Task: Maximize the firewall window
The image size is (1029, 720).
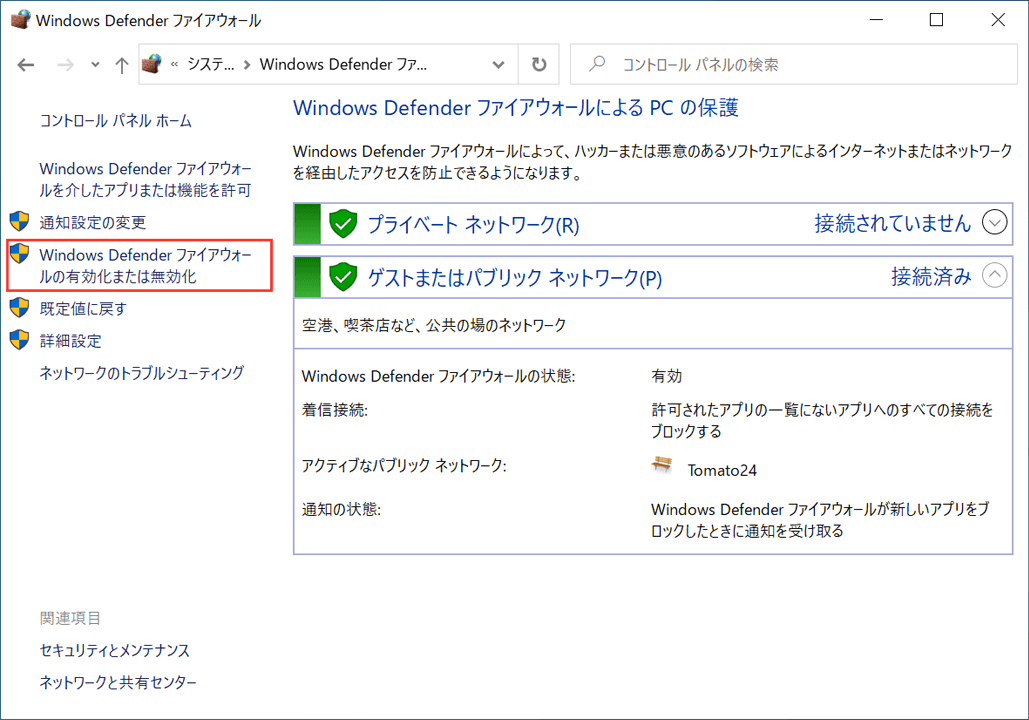Action: pyautogui.click(x=936, y=20)
